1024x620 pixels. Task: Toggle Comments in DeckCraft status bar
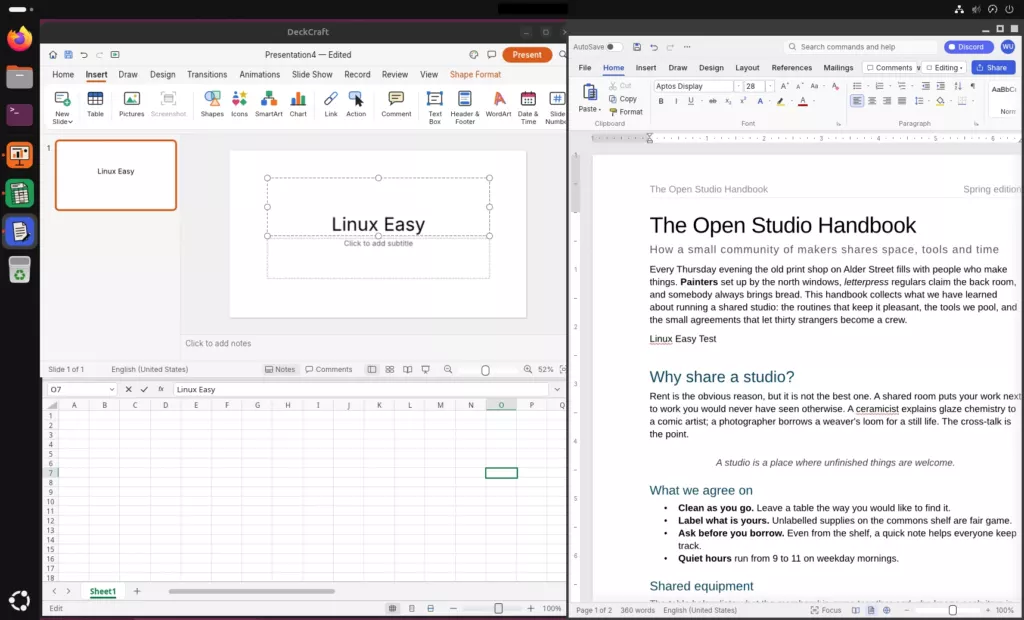click(328, 369)
